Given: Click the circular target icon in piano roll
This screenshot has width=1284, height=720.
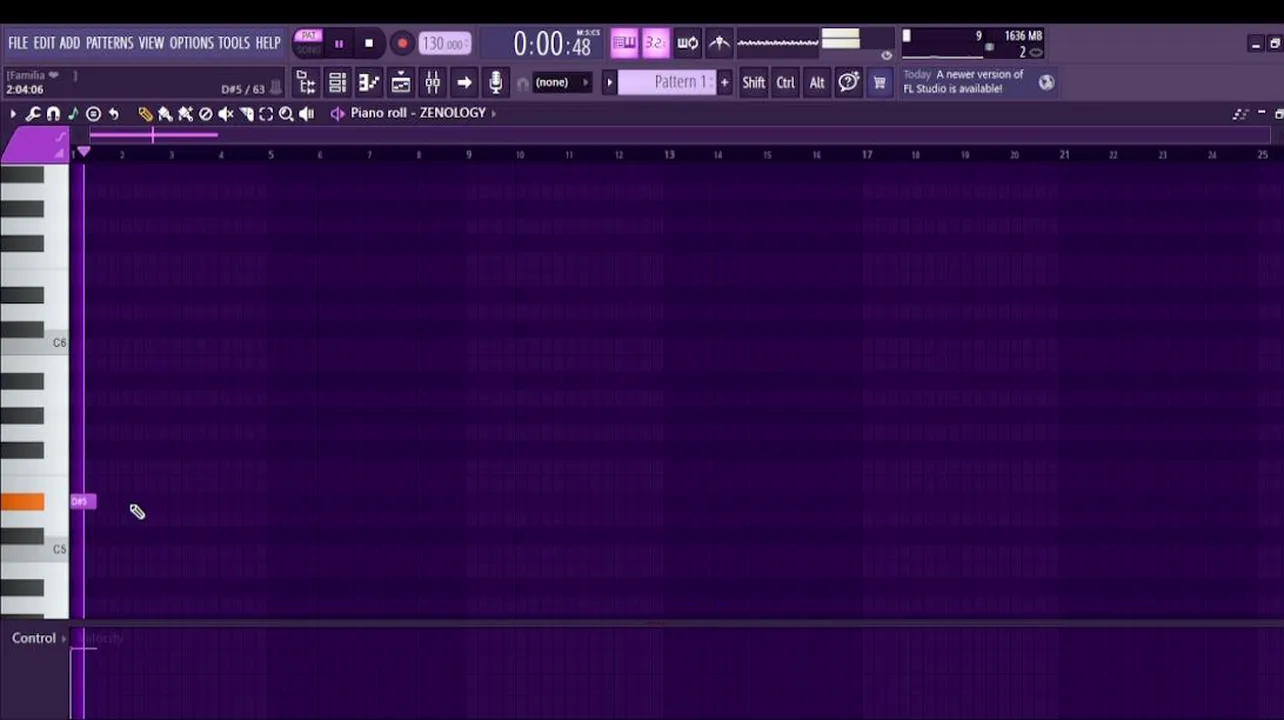Looking at the screenshot, I should click(93, 114).
